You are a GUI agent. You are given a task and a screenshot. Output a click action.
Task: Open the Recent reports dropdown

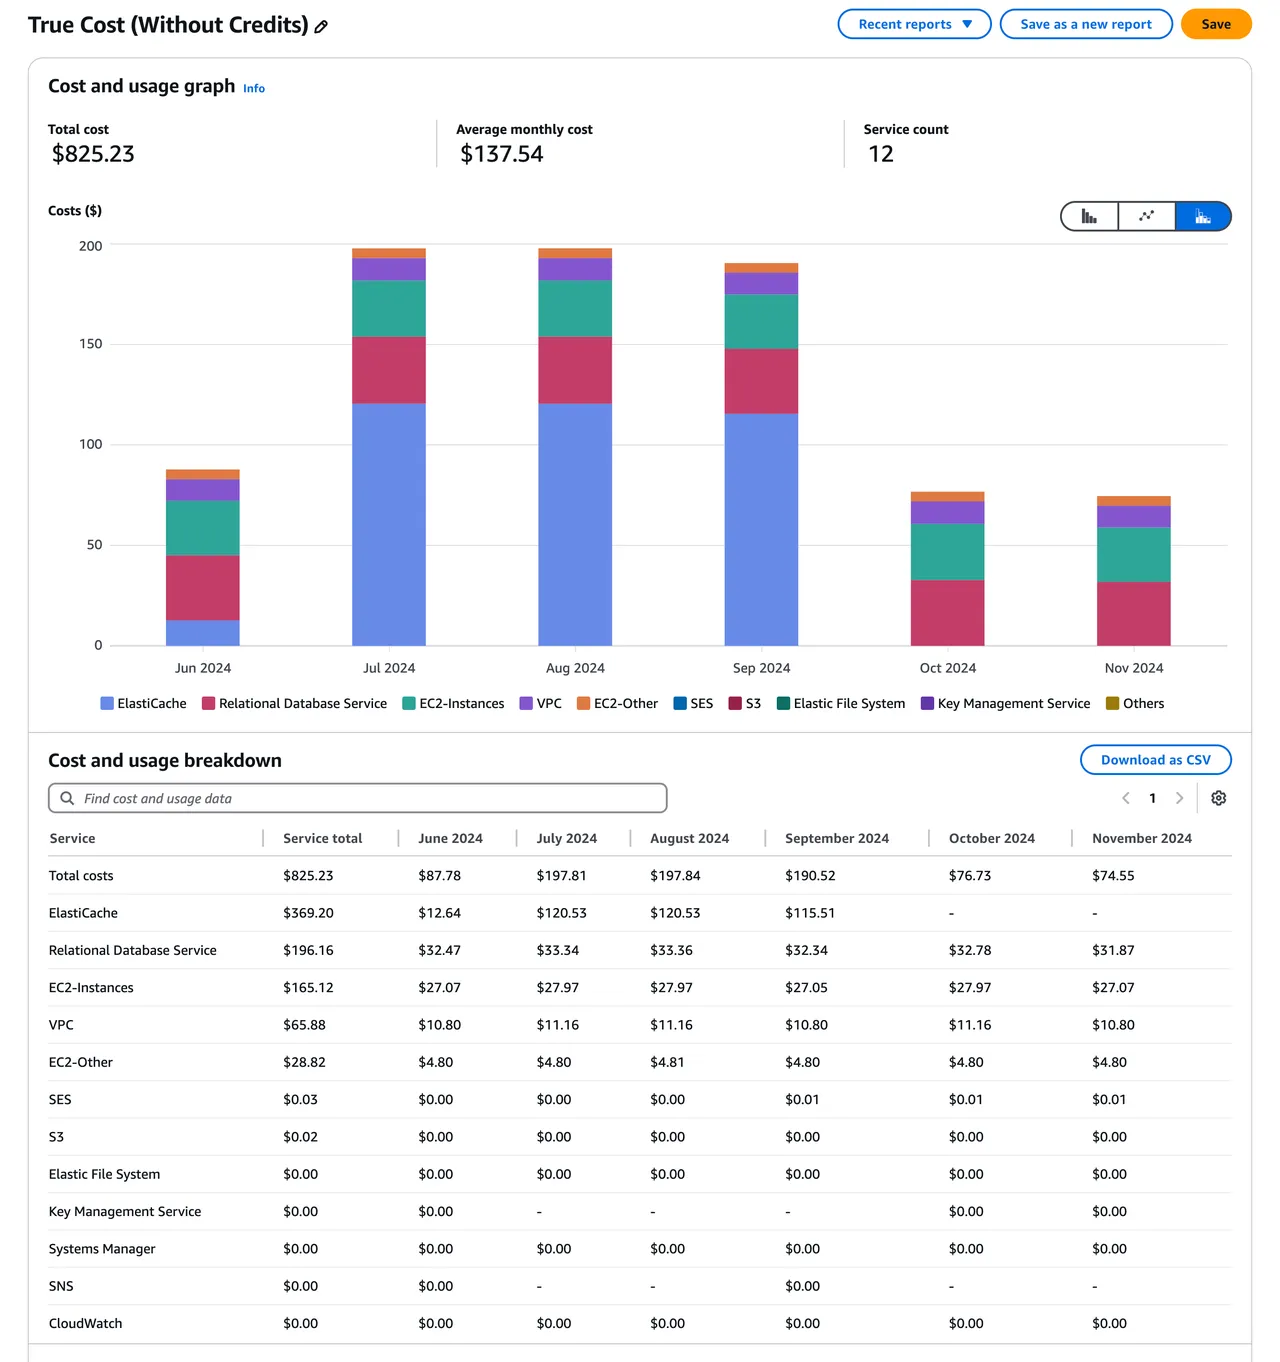(914, 24)
